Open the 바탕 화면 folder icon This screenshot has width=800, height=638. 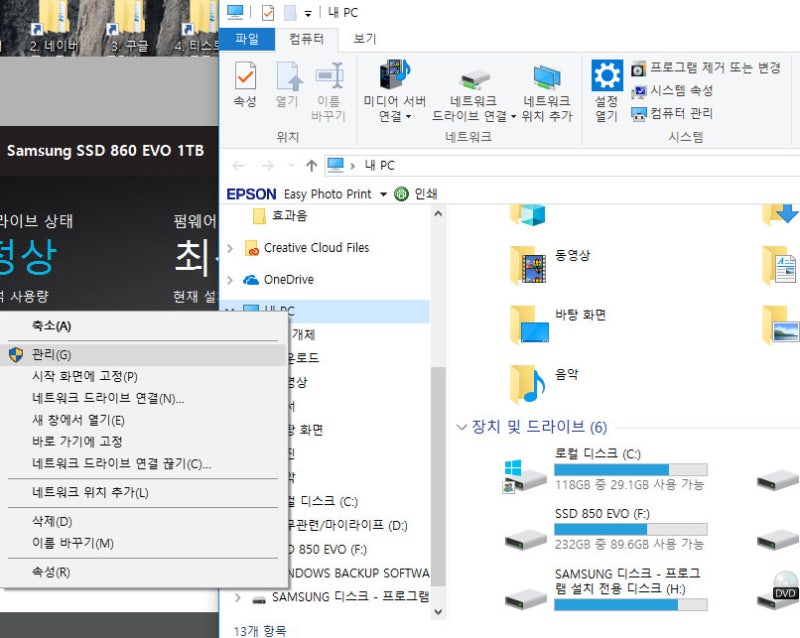[528, 325]
